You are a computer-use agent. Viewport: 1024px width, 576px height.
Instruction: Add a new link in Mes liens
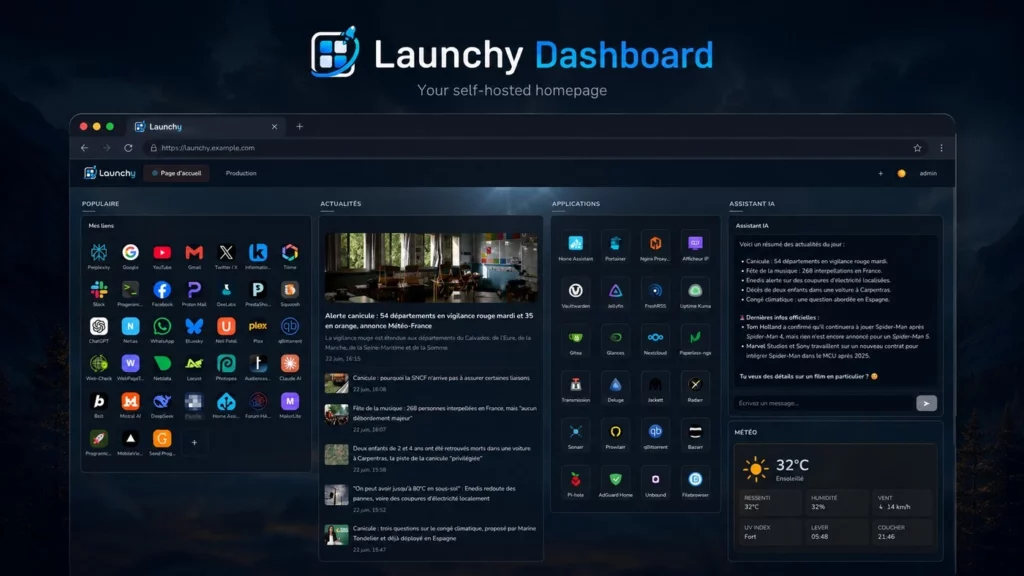pos(194,443)
